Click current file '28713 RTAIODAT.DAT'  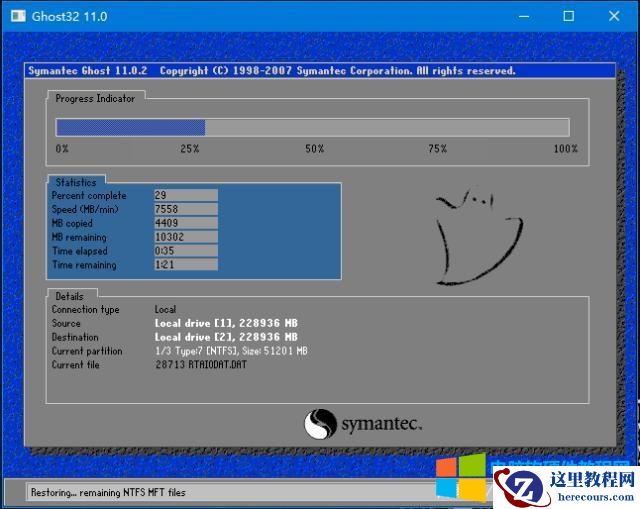[x=201, y=365]
